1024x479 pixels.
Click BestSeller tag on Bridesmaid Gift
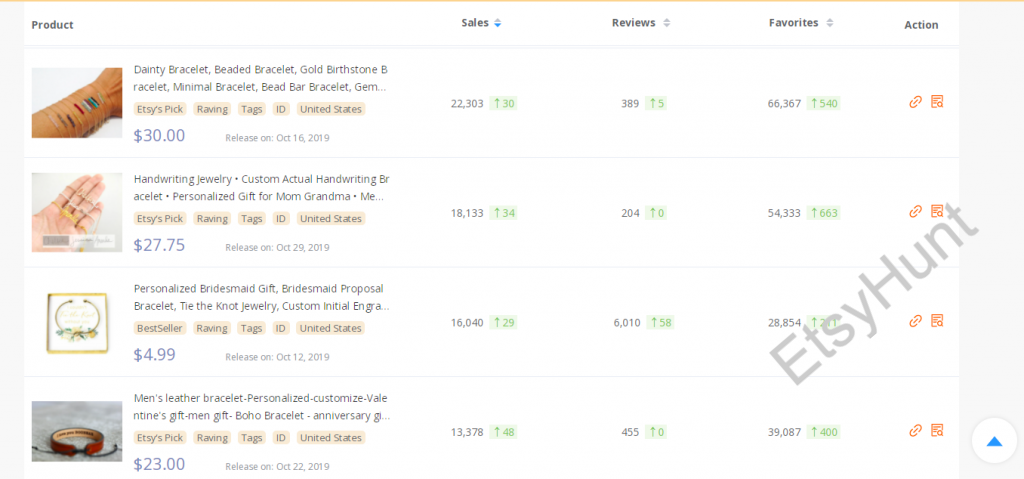click(x=159, y=328)
